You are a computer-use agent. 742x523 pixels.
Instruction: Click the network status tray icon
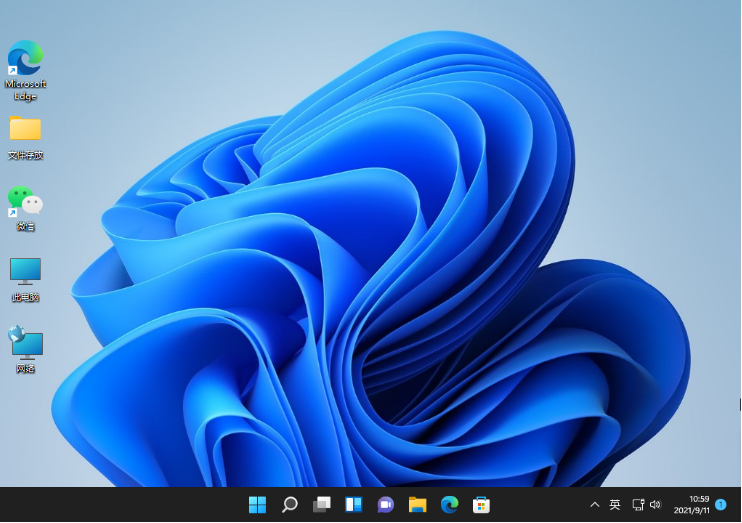pyautogui.click(x=638, y=505)
